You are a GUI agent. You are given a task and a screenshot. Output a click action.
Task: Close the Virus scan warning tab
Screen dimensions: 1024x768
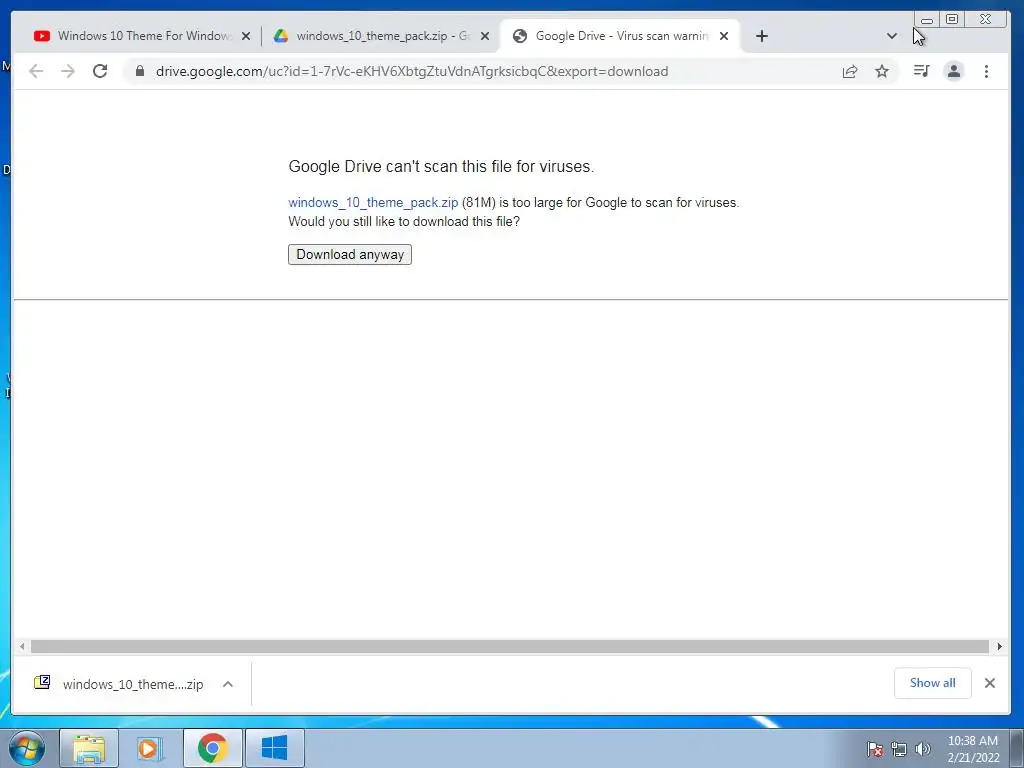point(724,36)
